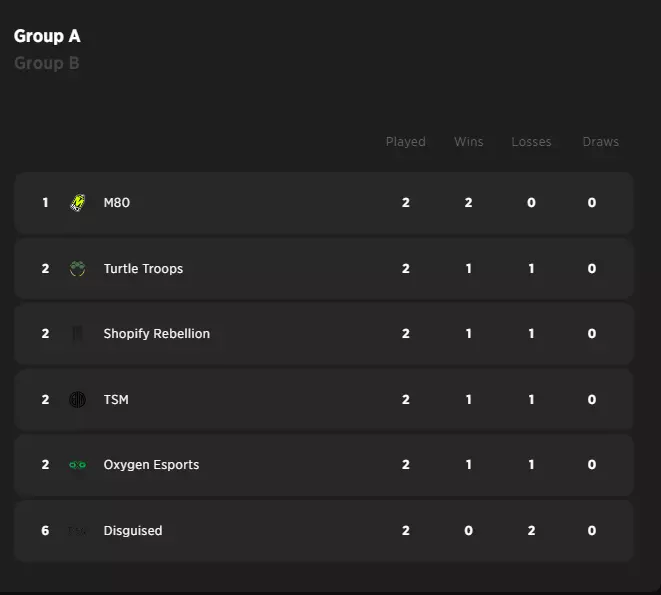
Task: Open the Disguised team name
Action: tap(133, 530)
